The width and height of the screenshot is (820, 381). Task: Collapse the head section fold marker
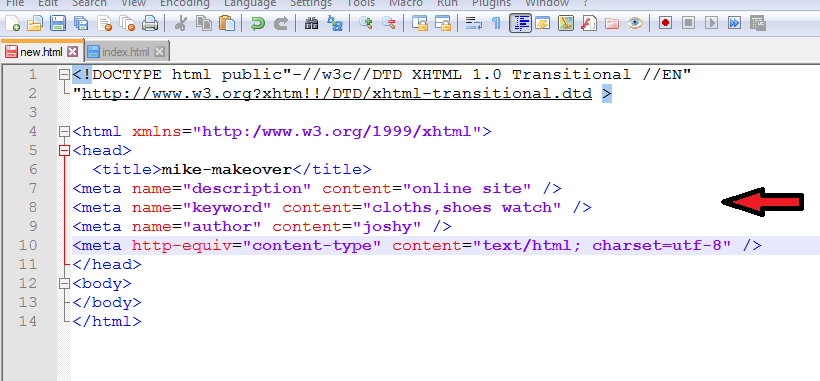64,151
